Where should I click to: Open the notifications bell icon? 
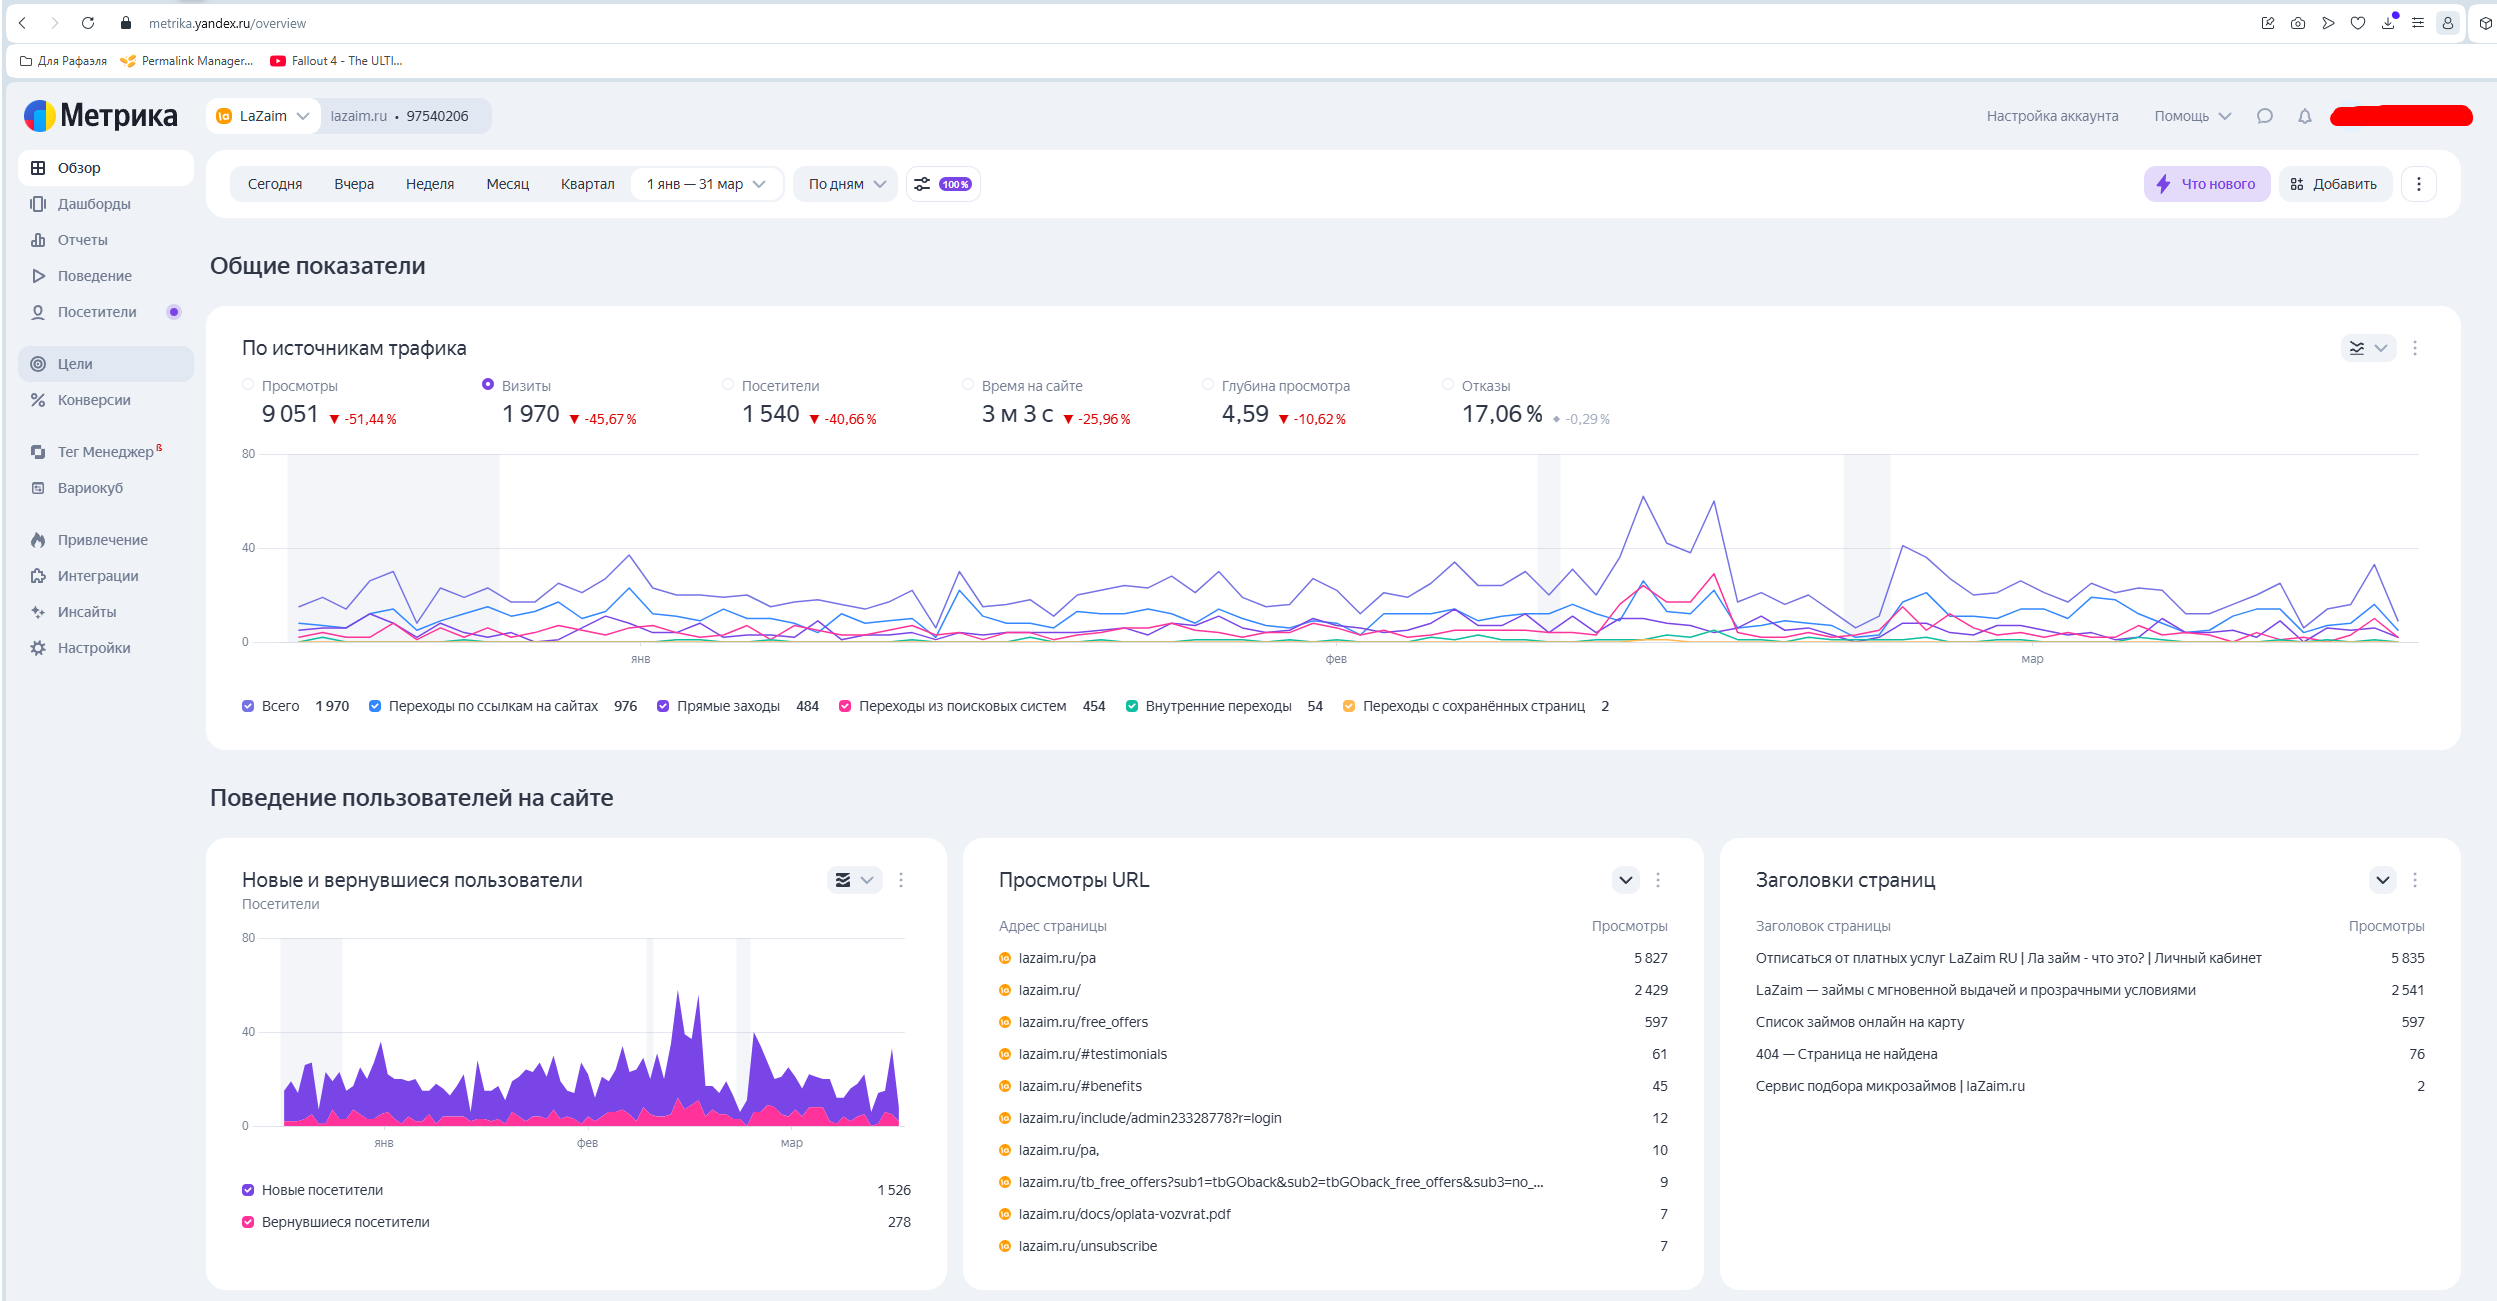pos(2304,116)
